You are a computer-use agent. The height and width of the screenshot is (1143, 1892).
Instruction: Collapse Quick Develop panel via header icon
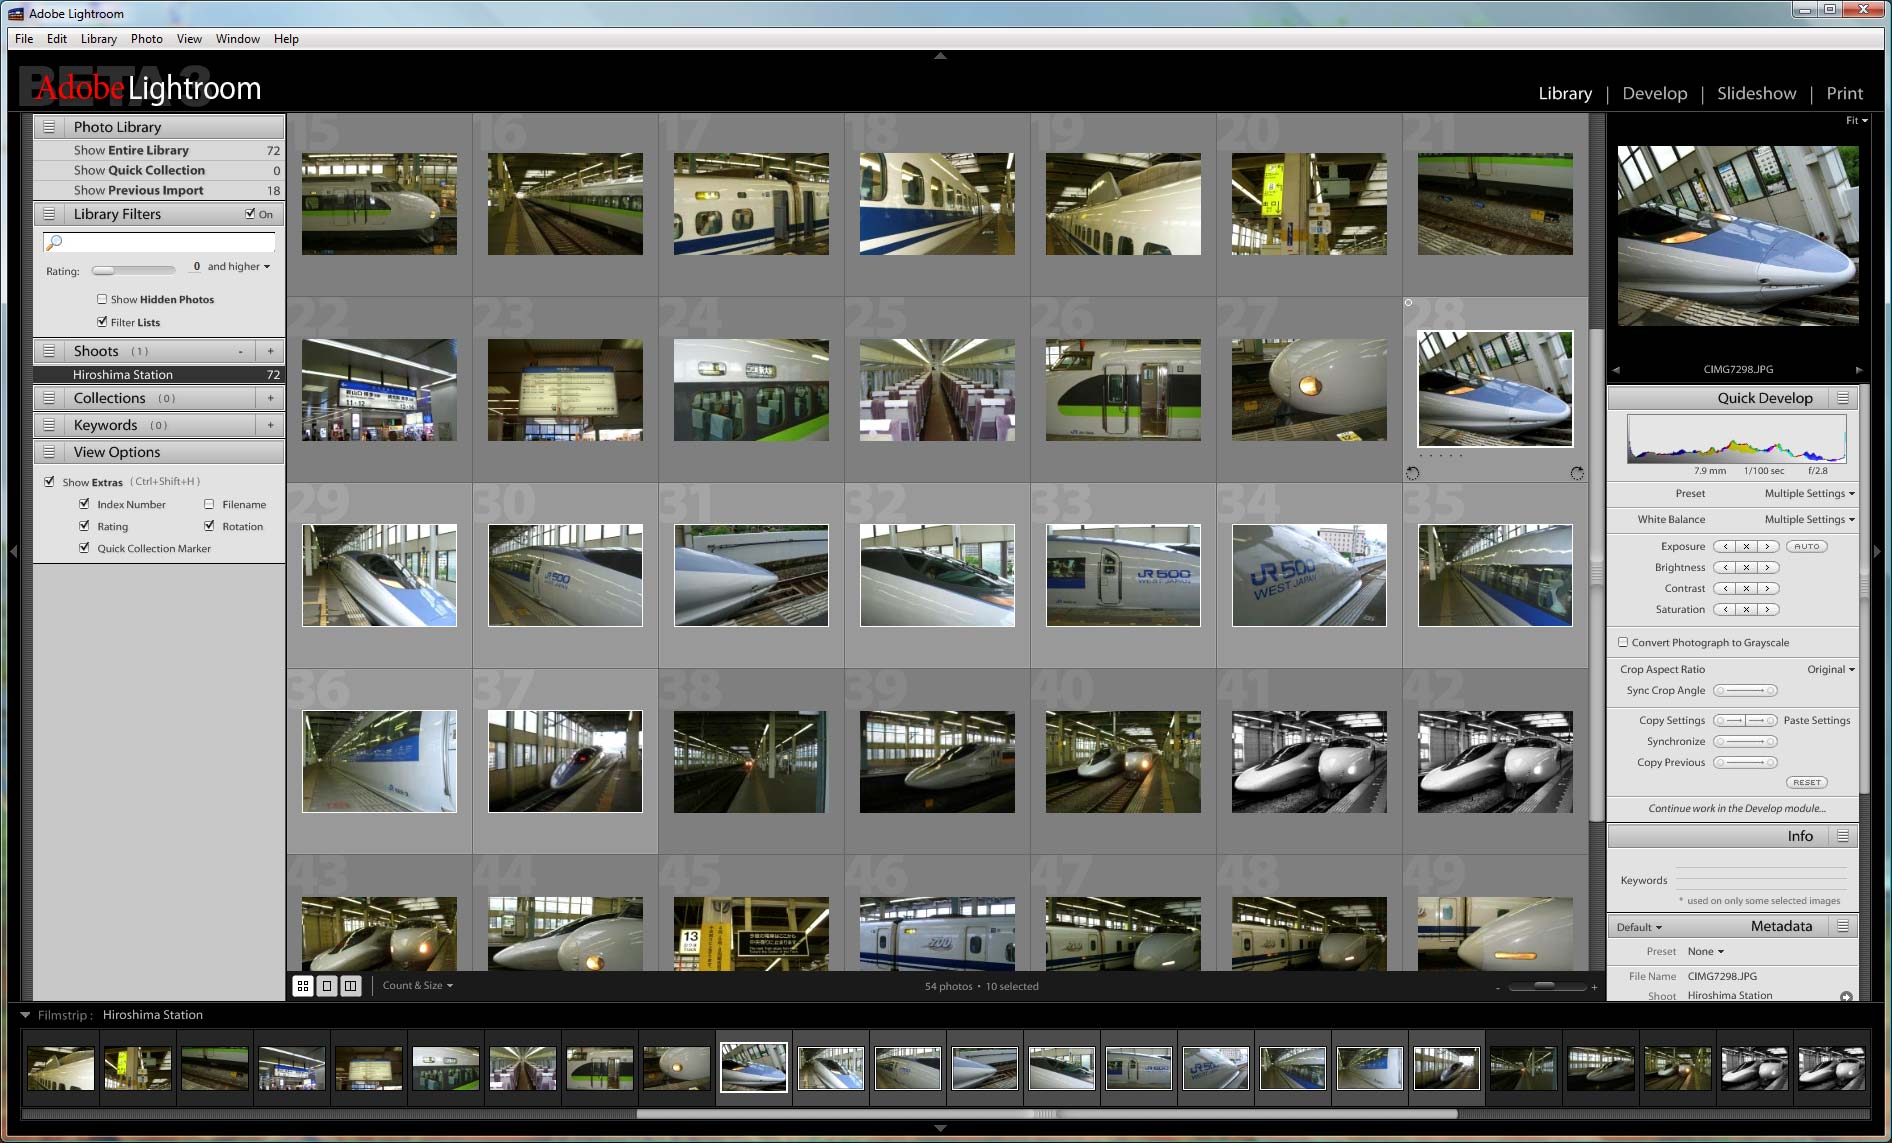(x=1842, y=398)
